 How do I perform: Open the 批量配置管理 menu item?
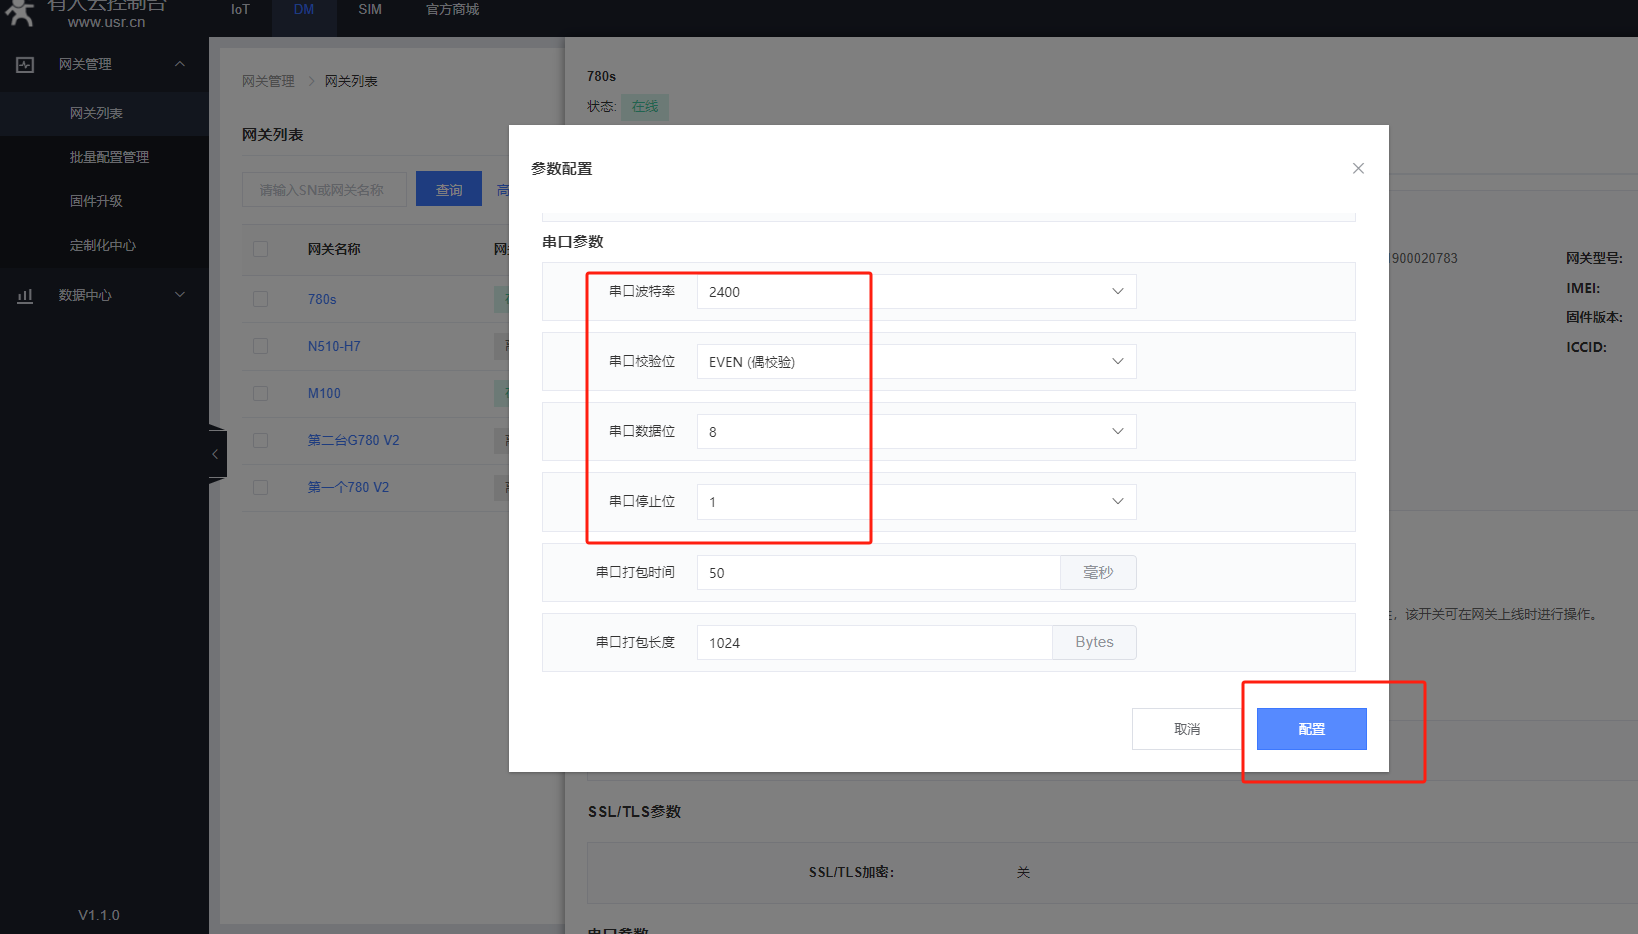click(109, 157)
